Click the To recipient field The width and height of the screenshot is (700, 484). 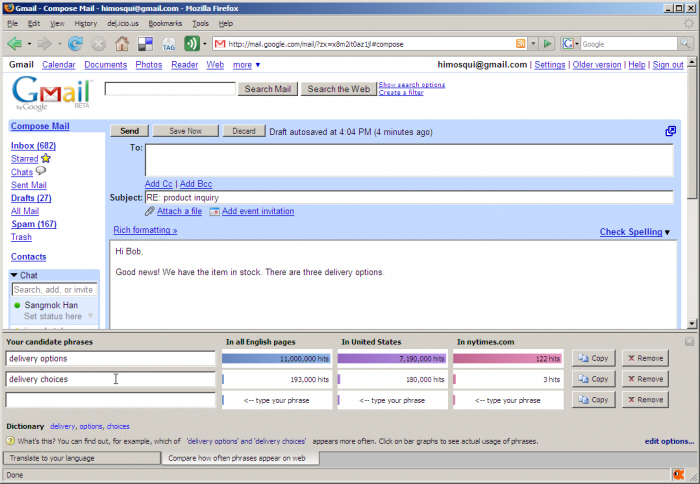point(409,160)
